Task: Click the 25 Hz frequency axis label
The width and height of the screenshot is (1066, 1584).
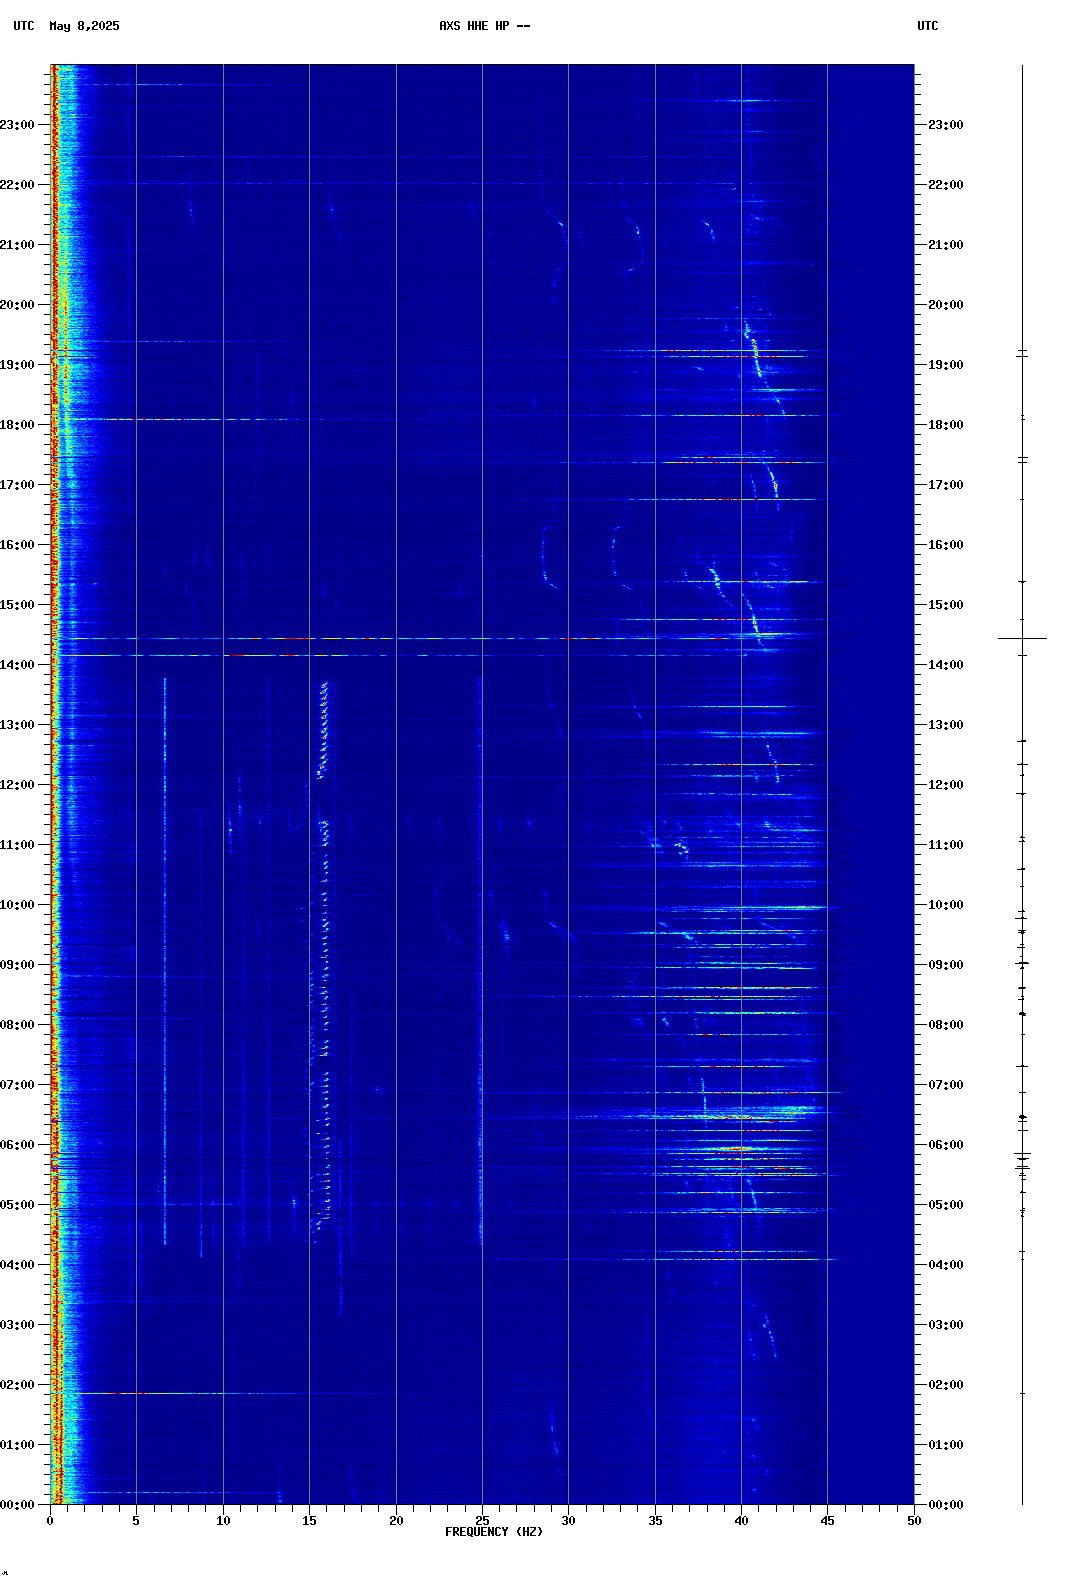Action: point(482,1521)
